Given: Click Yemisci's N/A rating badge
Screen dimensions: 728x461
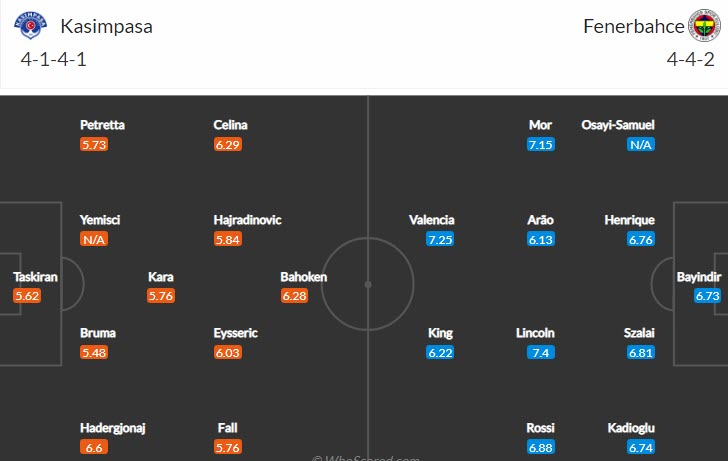Looking at the screenshot, I should tap(94, 239).
